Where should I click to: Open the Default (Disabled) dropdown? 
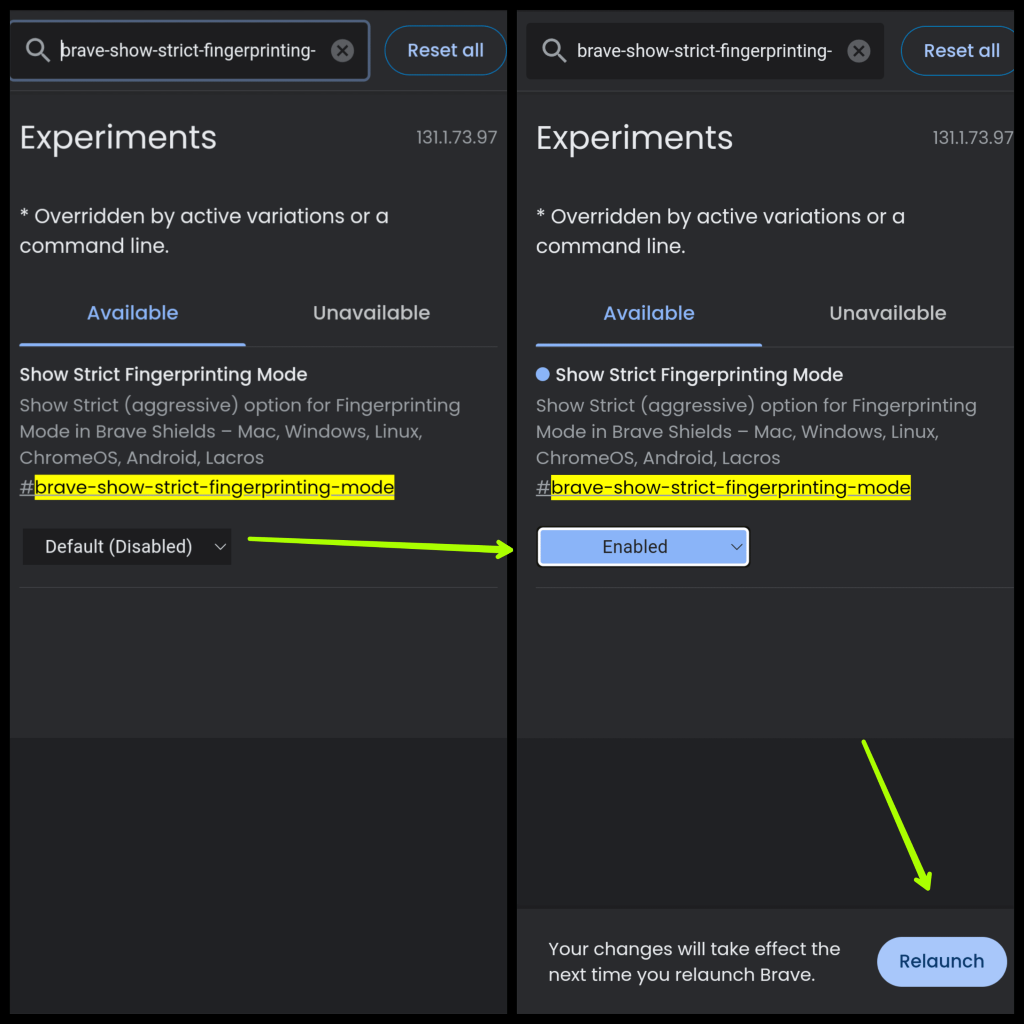pos(126,547)
